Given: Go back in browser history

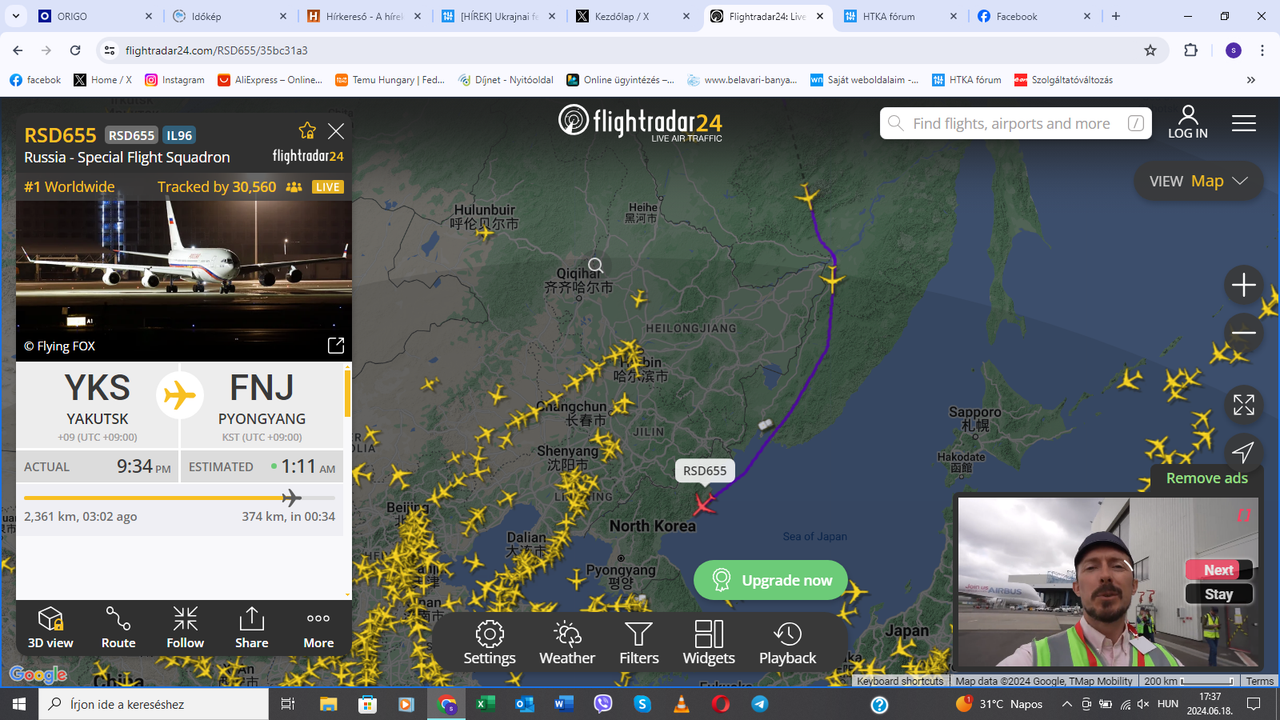Looking at the screenshot, I should (x=18, y=50).
